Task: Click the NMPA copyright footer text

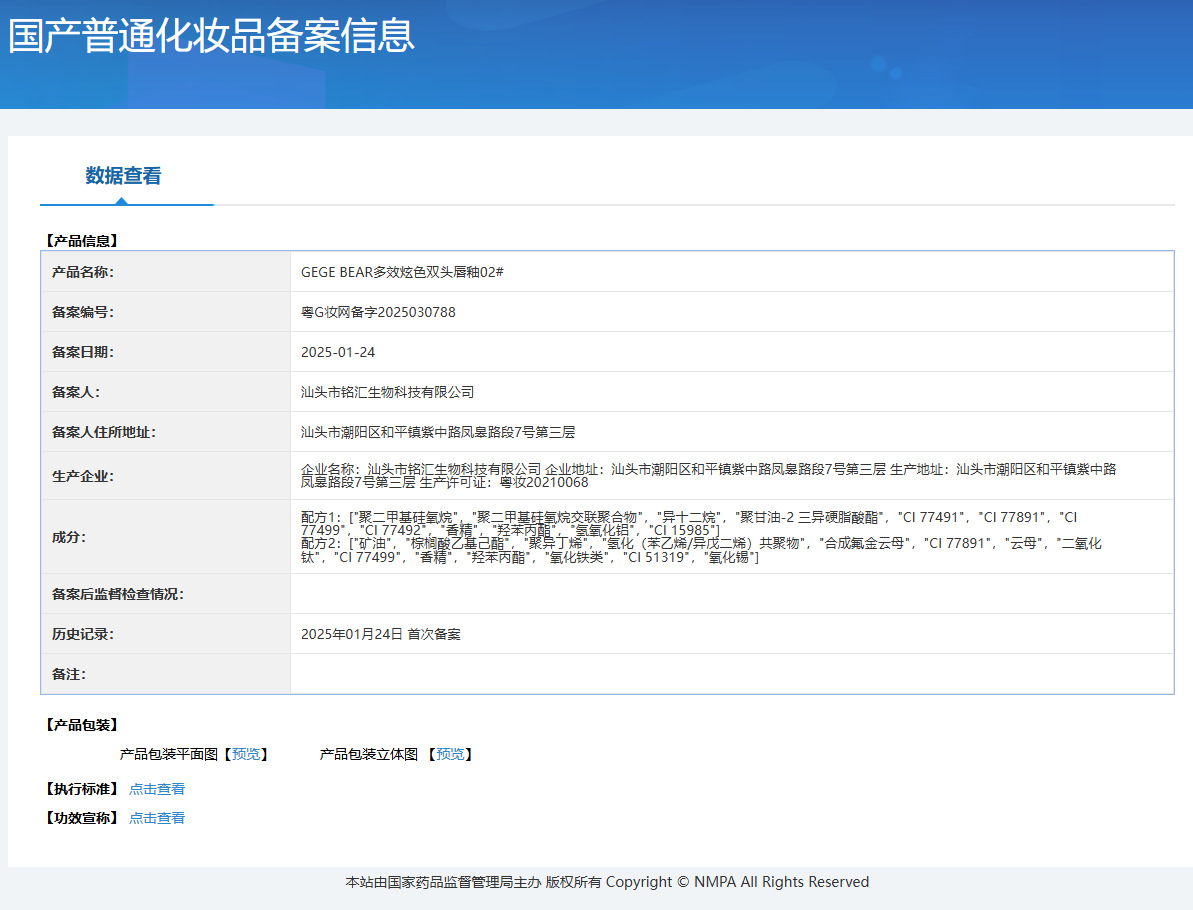Action: point(607,882)
